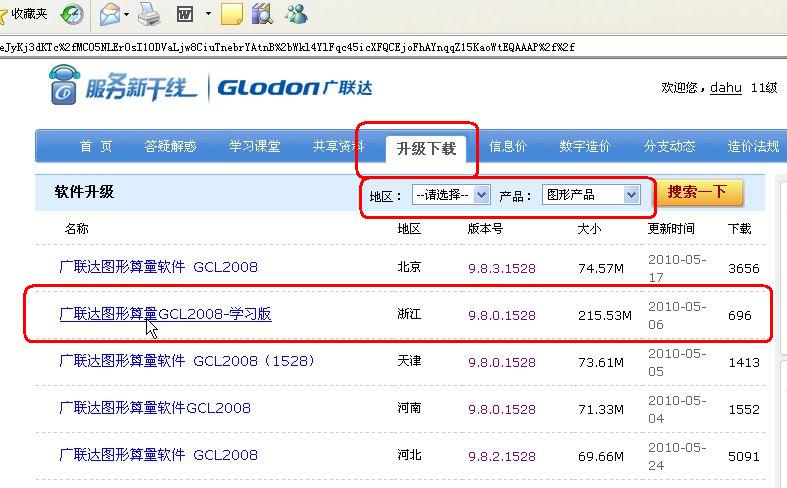Click the 搜索一下 search button
787x488 pixels.
pos(699,193)
